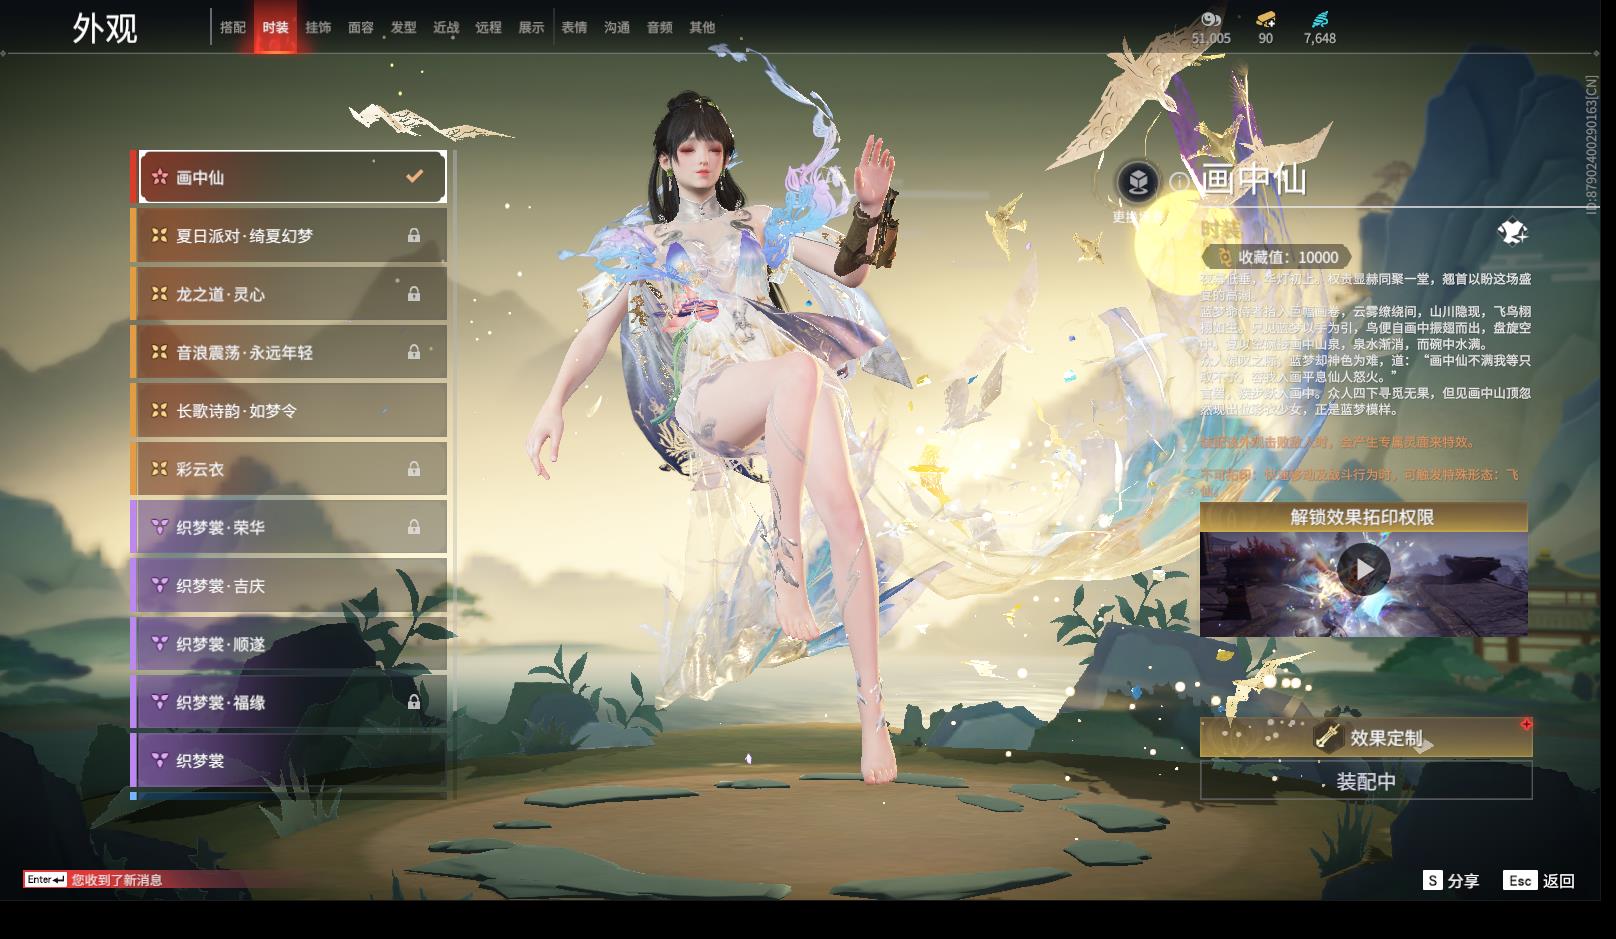Click the Esc 返回 back button
The height and width of the screenshot is (939, 1616).
(x=1539, y=880)
